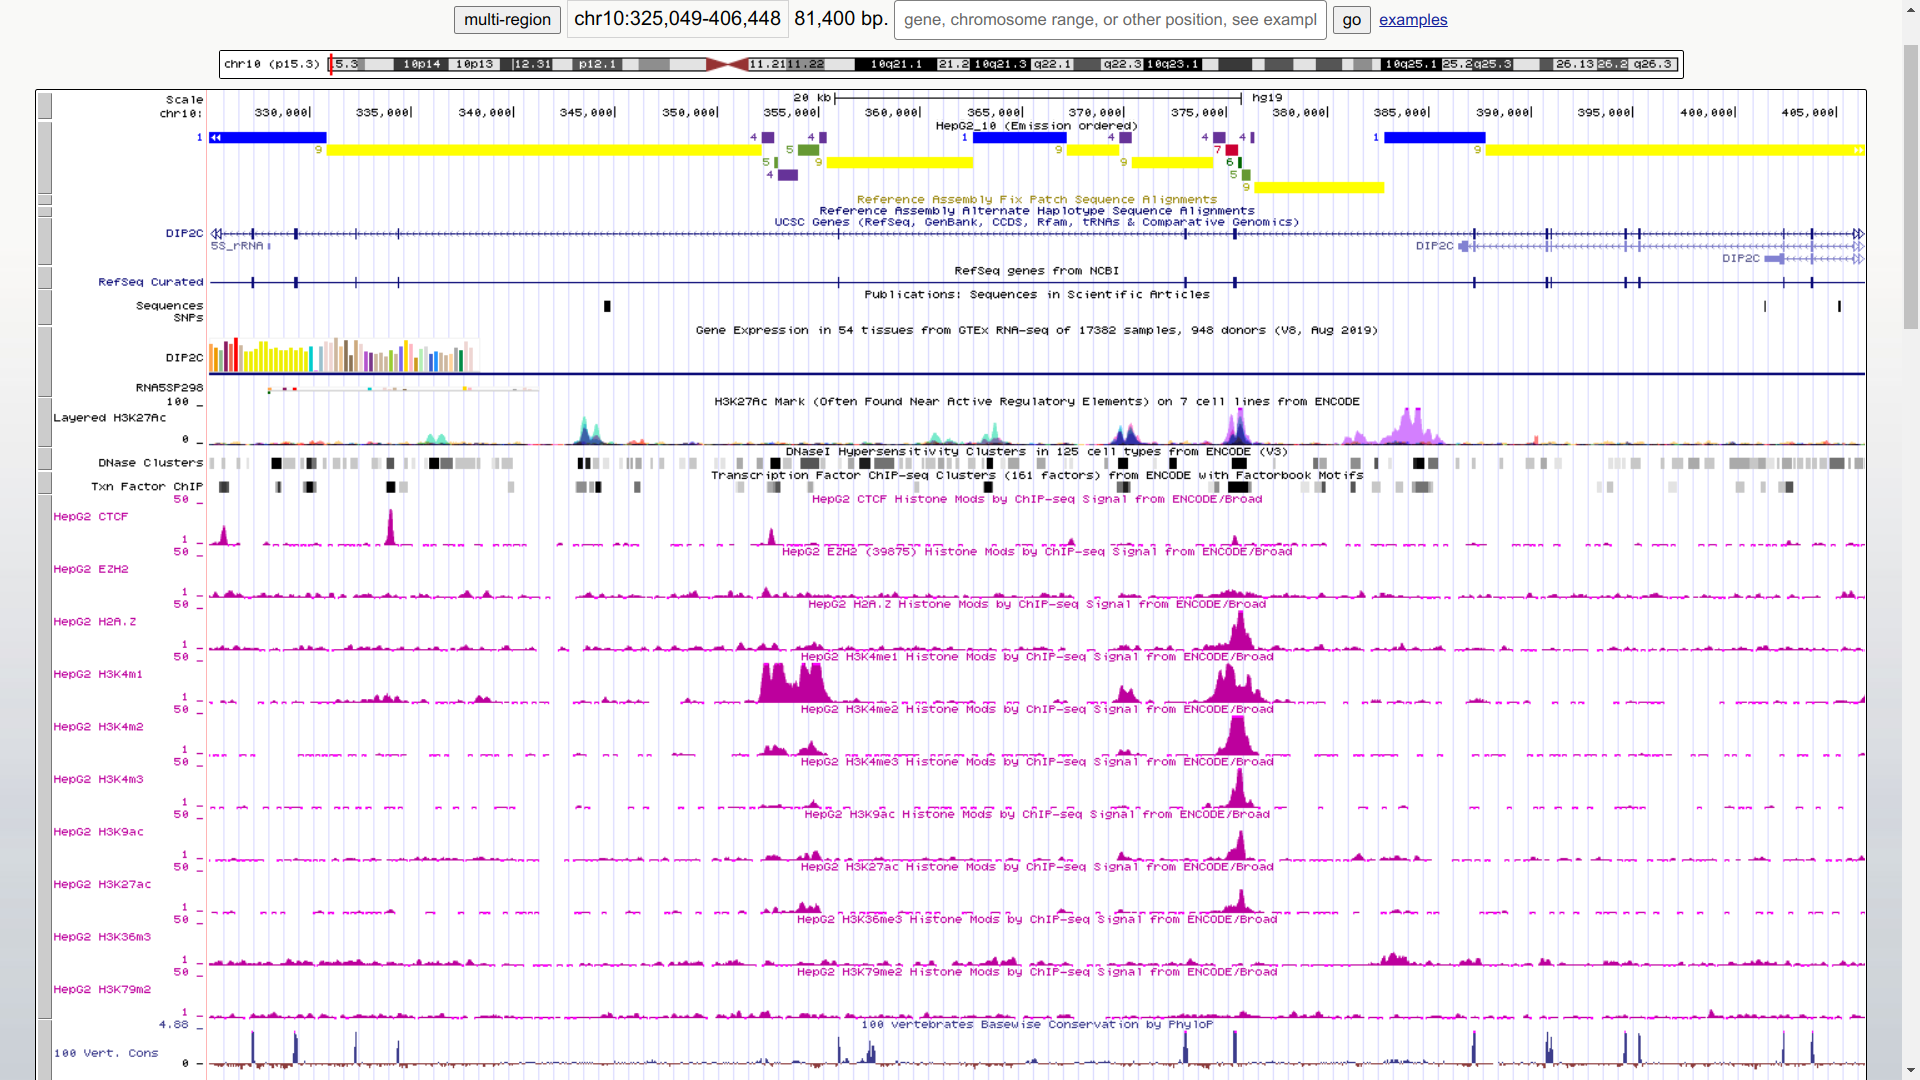Click the Layered H3K27Ac track label
The height and width of the screenshot is (1080, 1920).
[110, 418]
